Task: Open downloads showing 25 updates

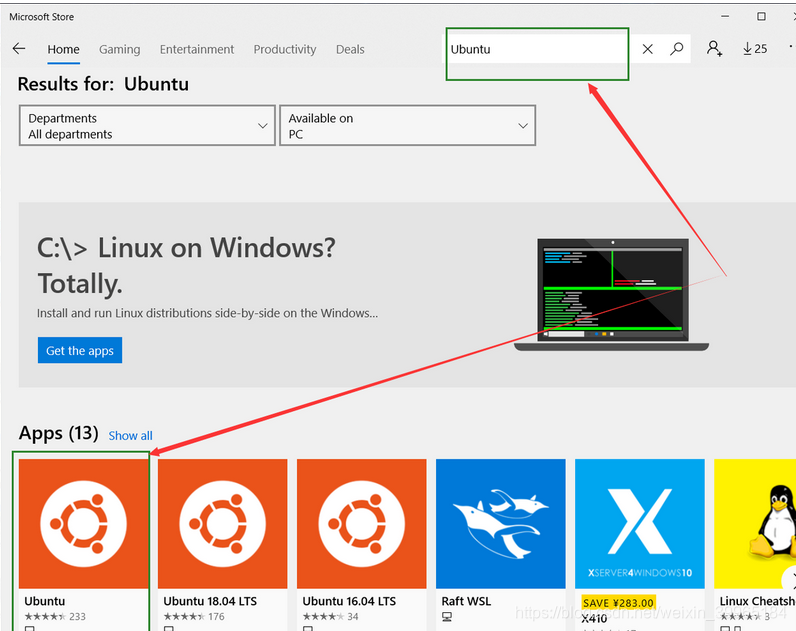Action: pyautogui.click(x=755, y=49)
